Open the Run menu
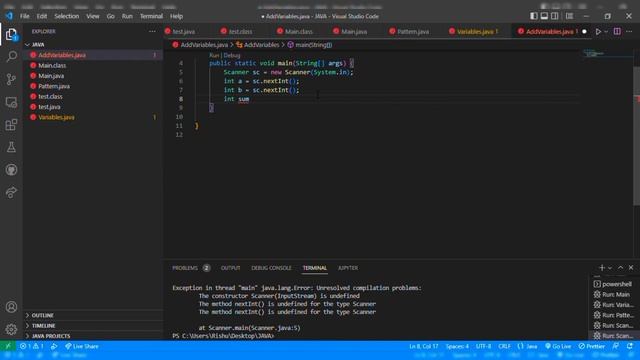The width and height of the screenshot is (640, 360). 127,16
